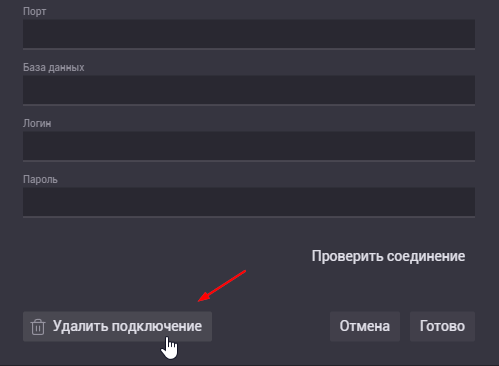The image size is (499, 366).
Task: Confirm the settings with the "Готово" button
Action: click(x=442, y=326)
